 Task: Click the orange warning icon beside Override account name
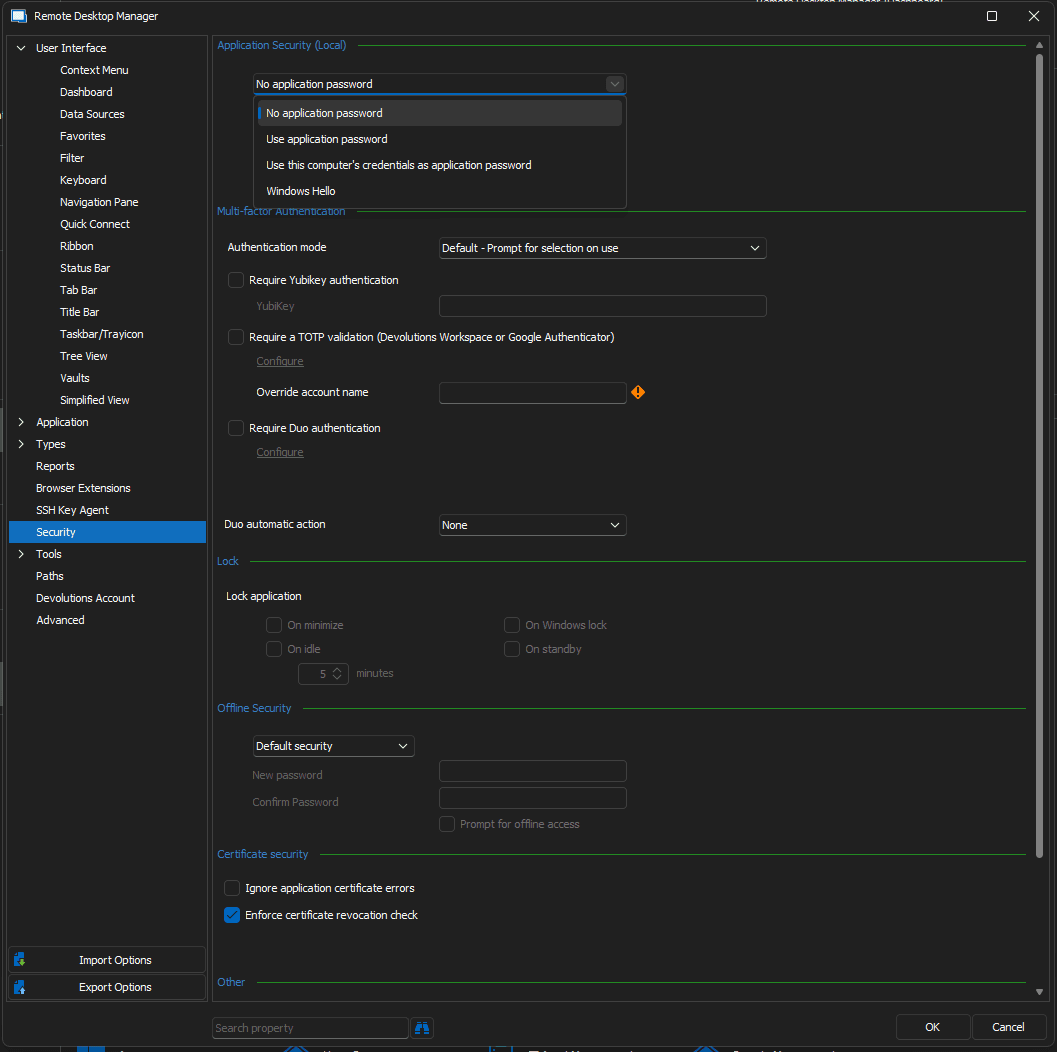click(638, 393)
